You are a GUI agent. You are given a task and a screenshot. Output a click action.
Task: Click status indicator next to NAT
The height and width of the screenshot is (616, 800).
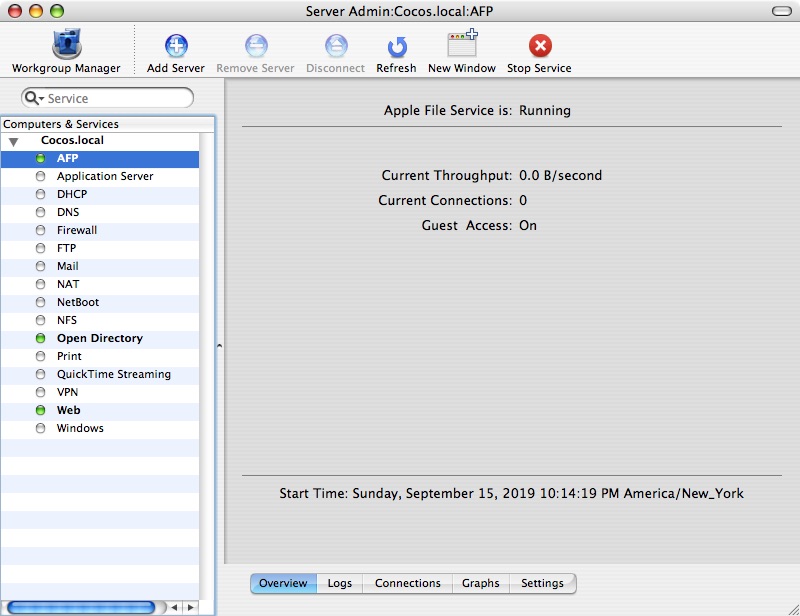tap(40, 284)
